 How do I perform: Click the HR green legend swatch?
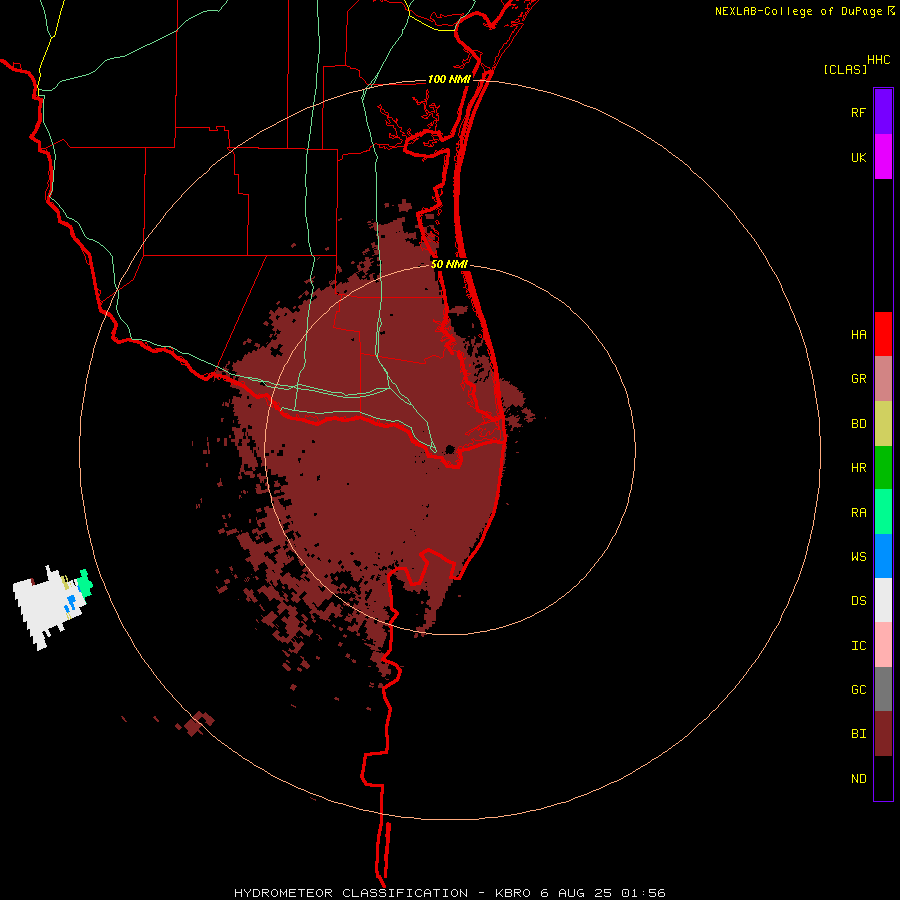coord(883,468)
